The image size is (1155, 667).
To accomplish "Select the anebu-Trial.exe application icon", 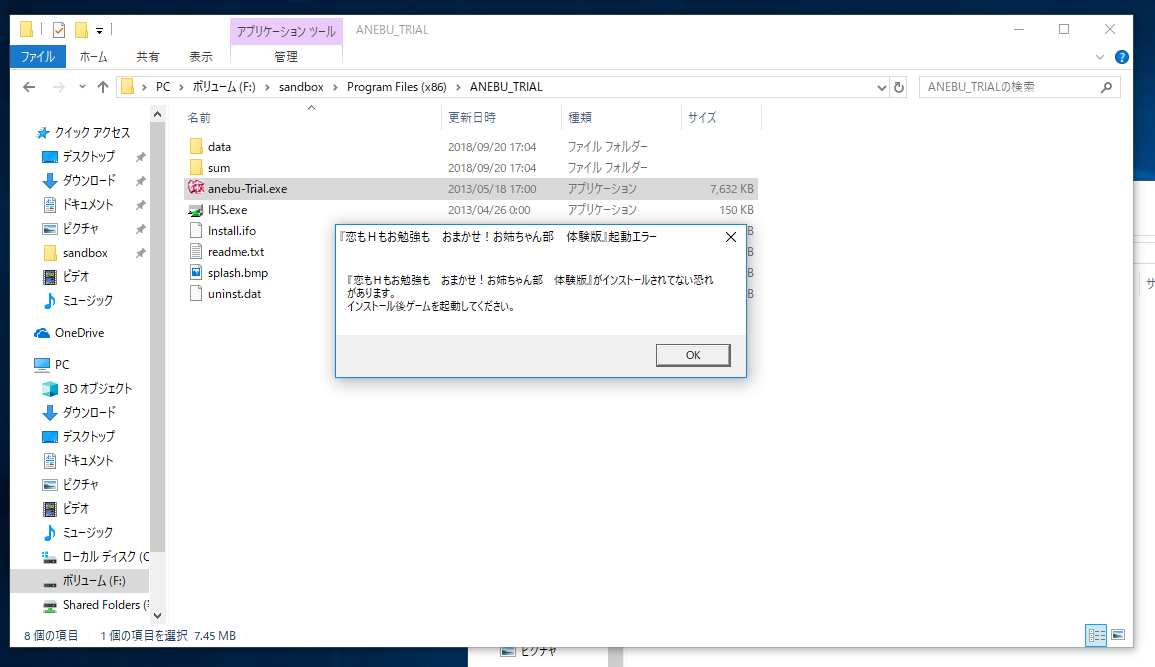I will 196,188.
